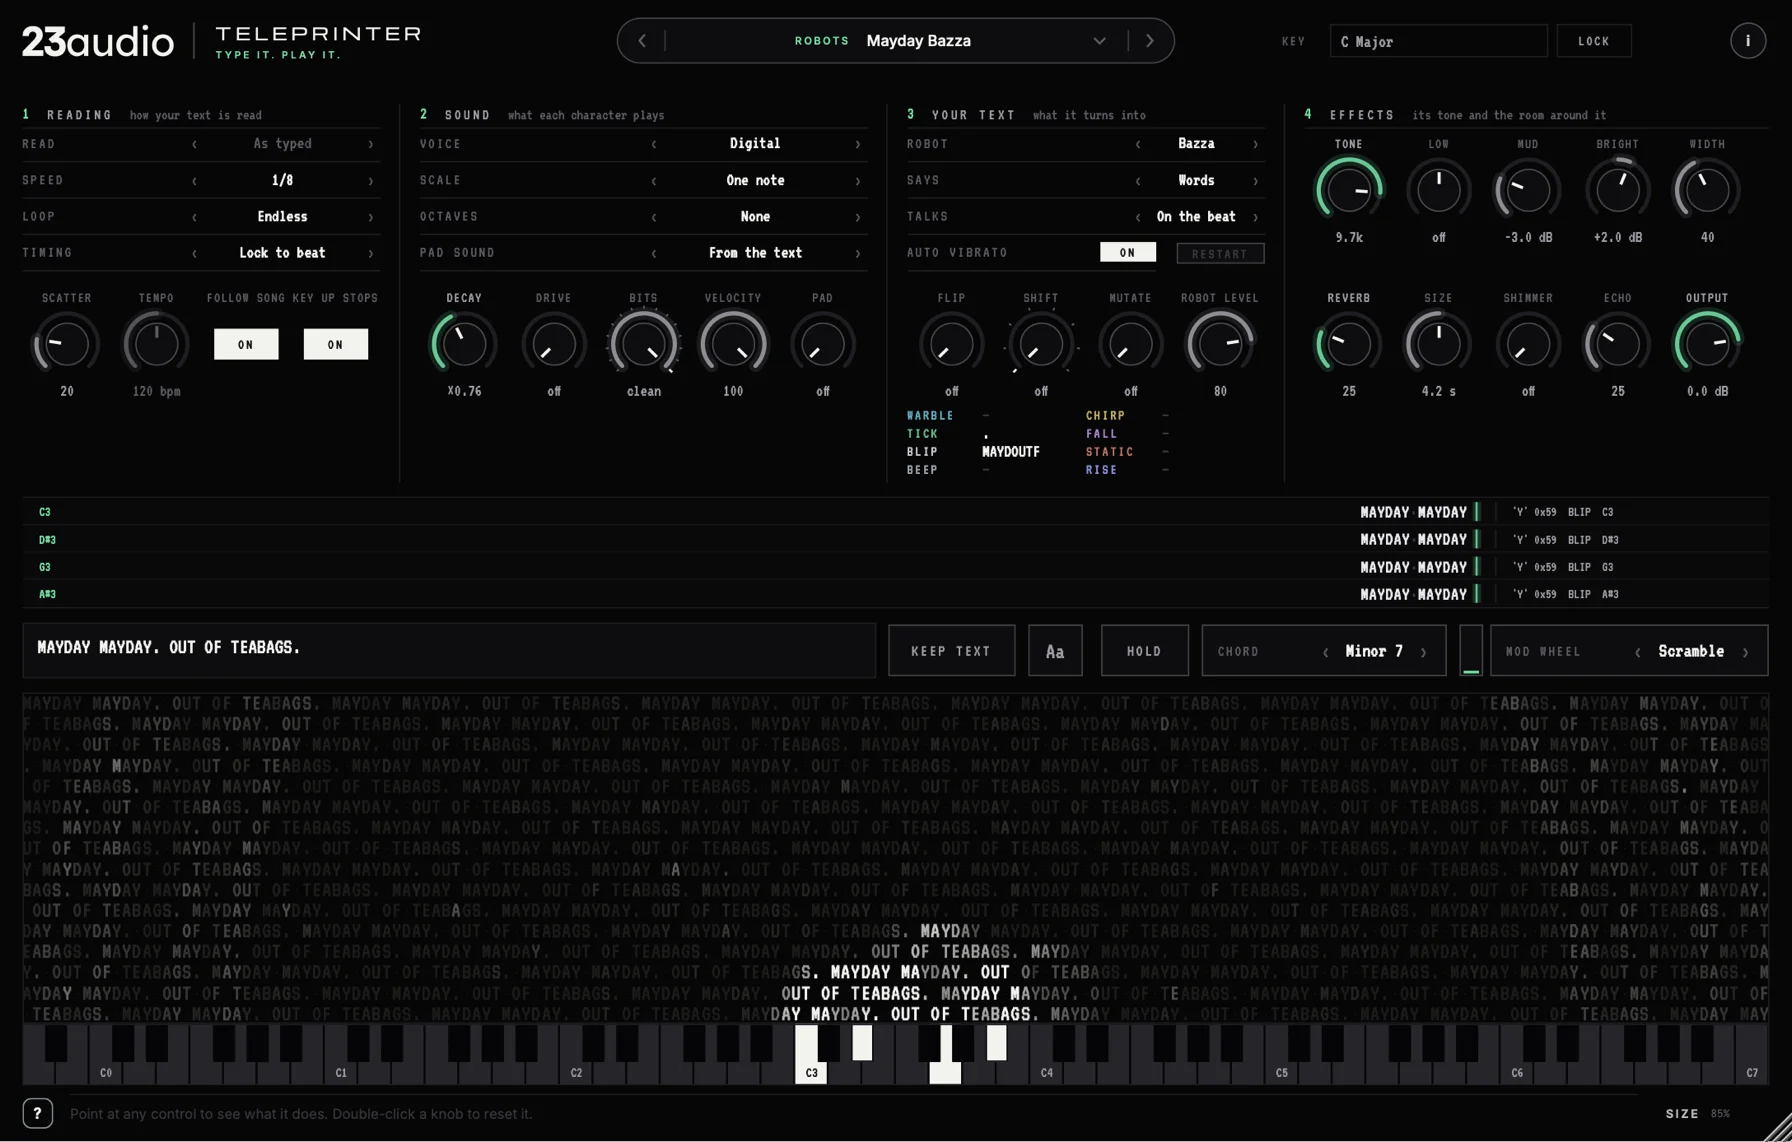The image size is (1792, 1142).
Task: Click the text input field with MAYDAY MAYDAY
Action: 449,651
